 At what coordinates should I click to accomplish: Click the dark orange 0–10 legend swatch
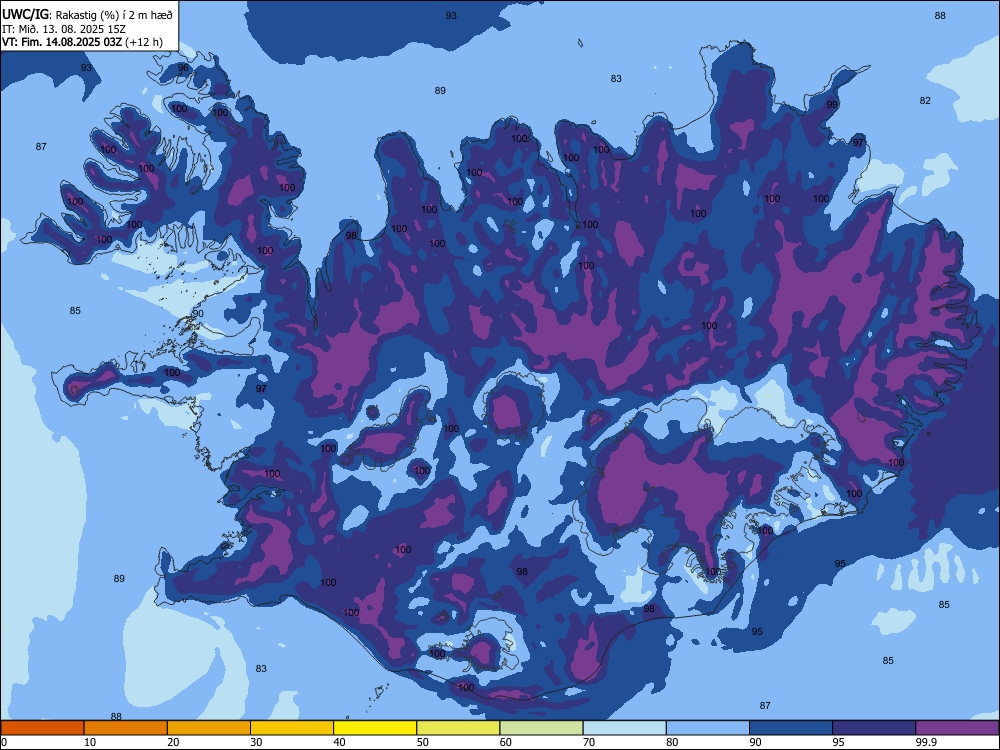[x=42, y=728]
